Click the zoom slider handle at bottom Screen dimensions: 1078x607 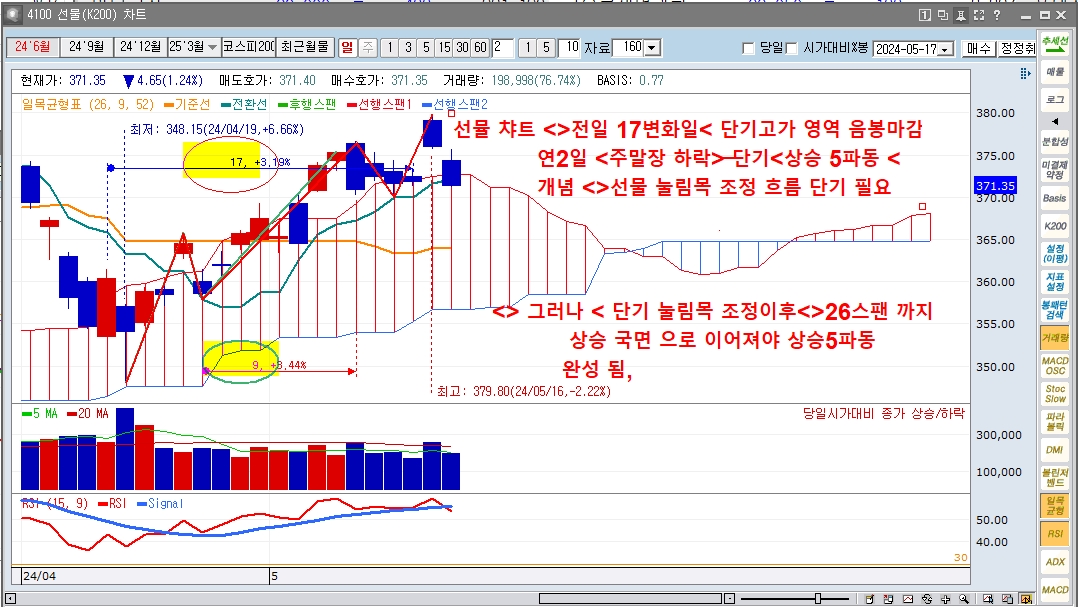pos(817,599)
